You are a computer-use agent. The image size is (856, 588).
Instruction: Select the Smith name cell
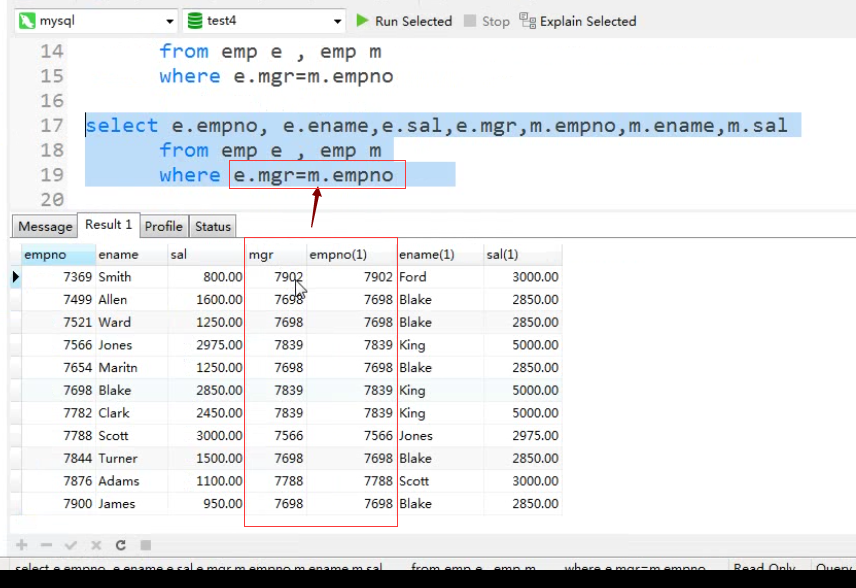point(132,277)
